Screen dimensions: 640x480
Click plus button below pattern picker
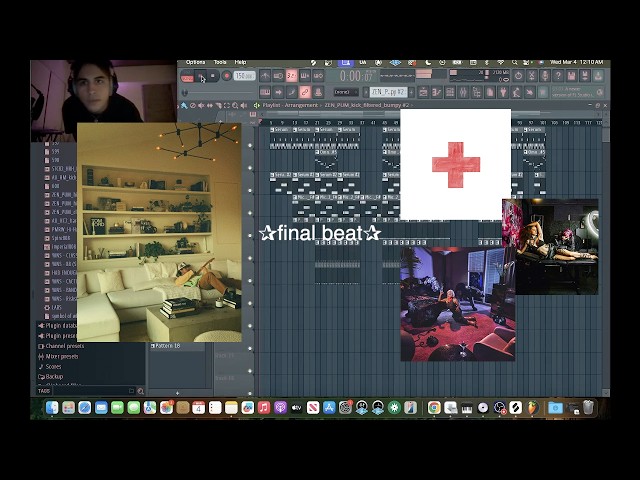177,393
